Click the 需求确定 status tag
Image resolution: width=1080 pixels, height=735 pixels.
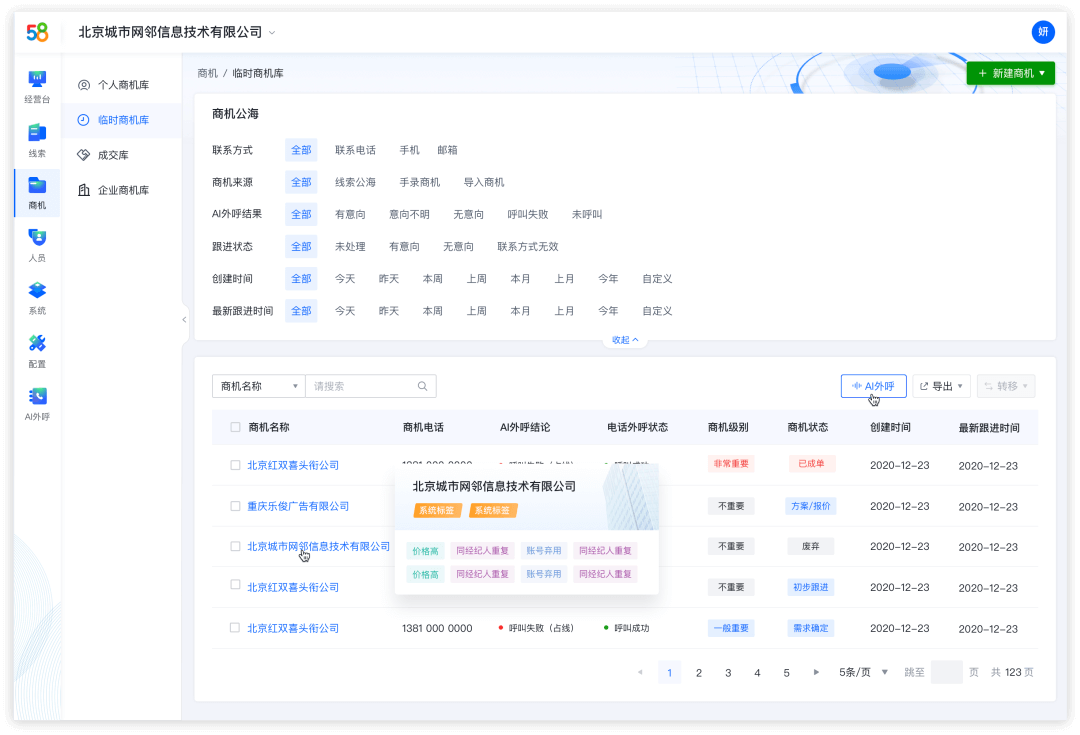(811, 628)
